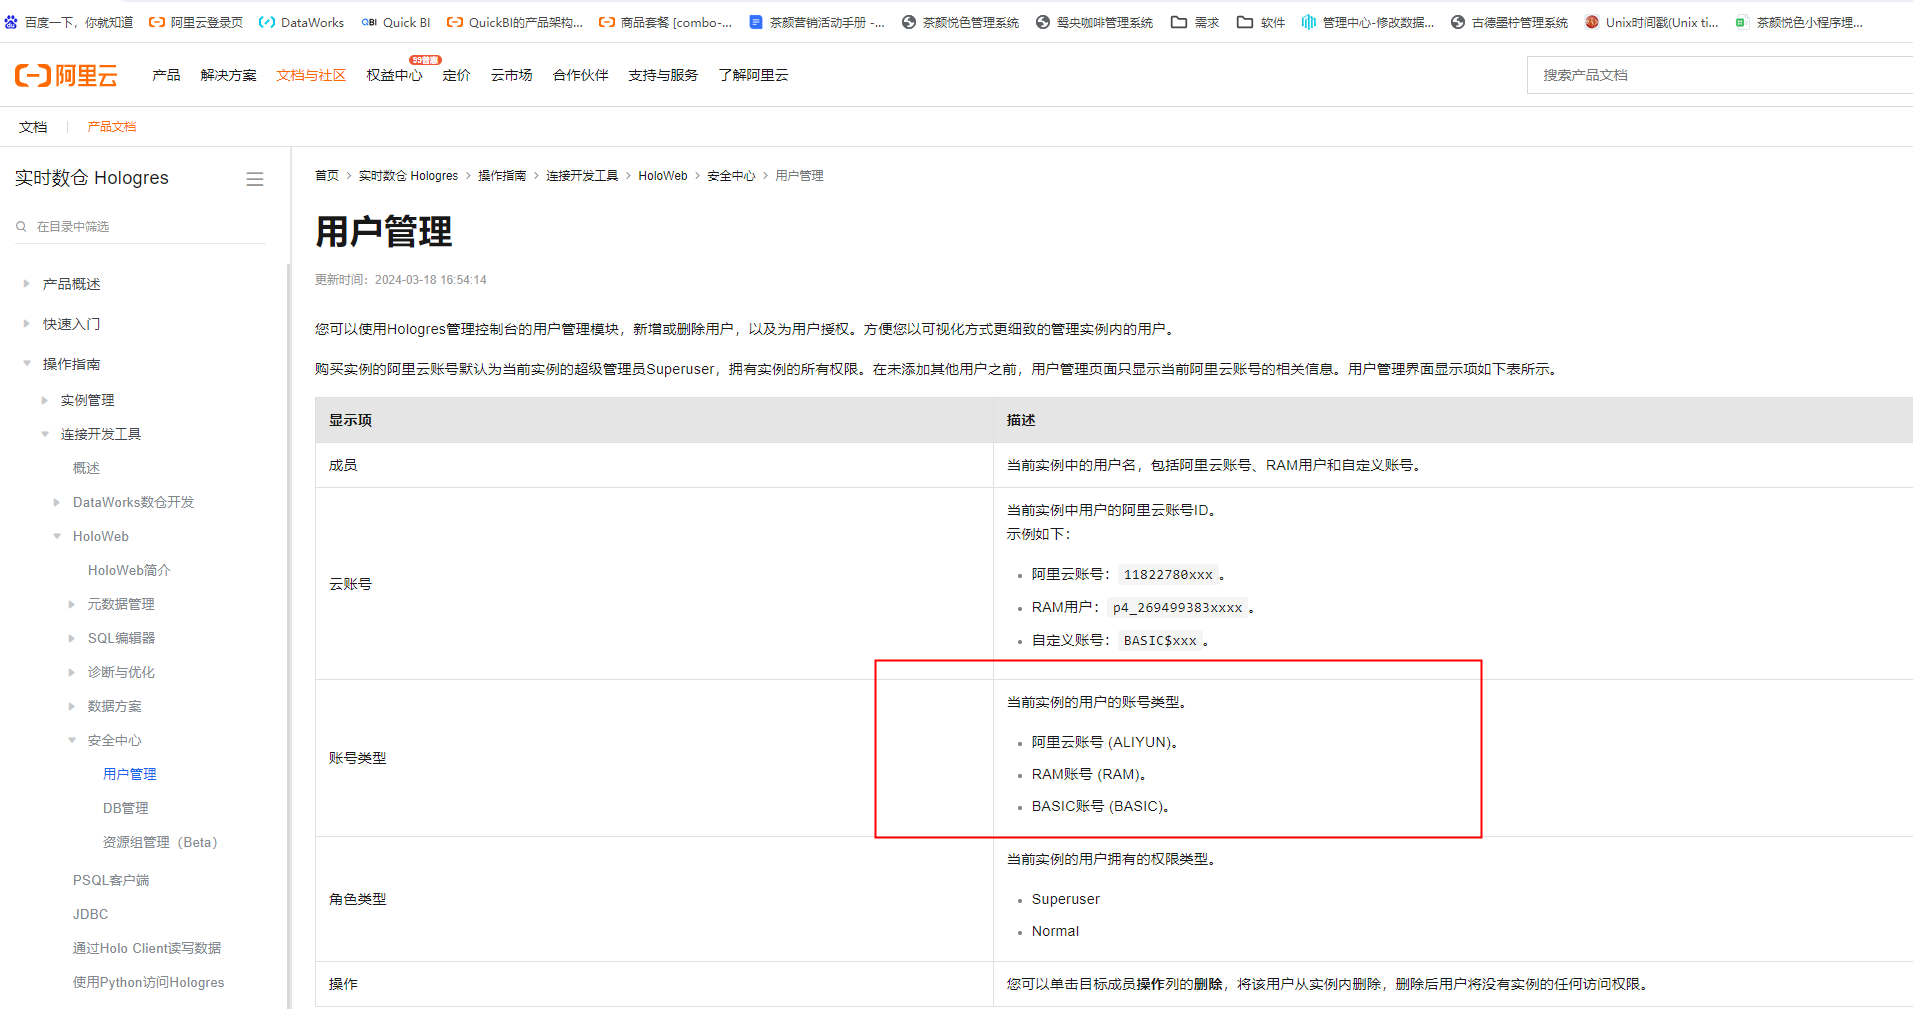
Task: Open HoloWeb简介 in sidebar
Action: click(129, 570)
